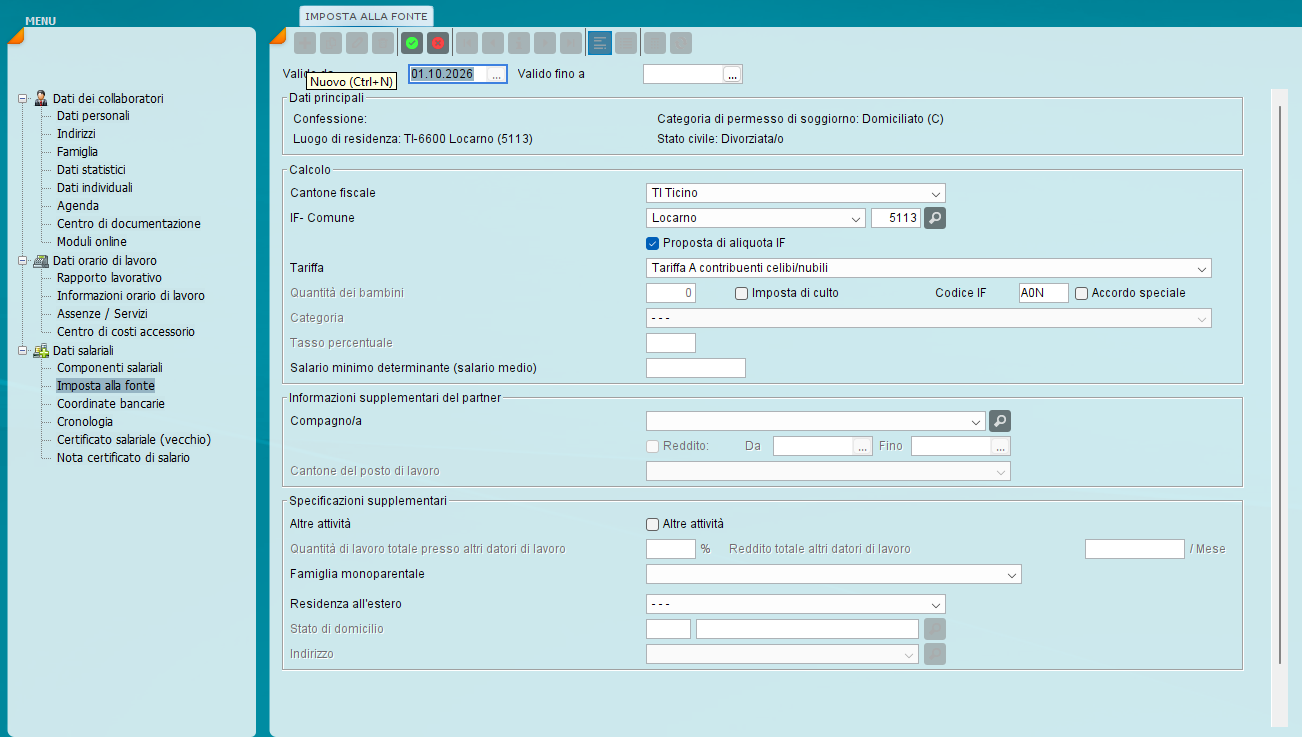1302x737 pixels.
Task: Open Coordinate bancarie tree item
Action: pos(111,404)
